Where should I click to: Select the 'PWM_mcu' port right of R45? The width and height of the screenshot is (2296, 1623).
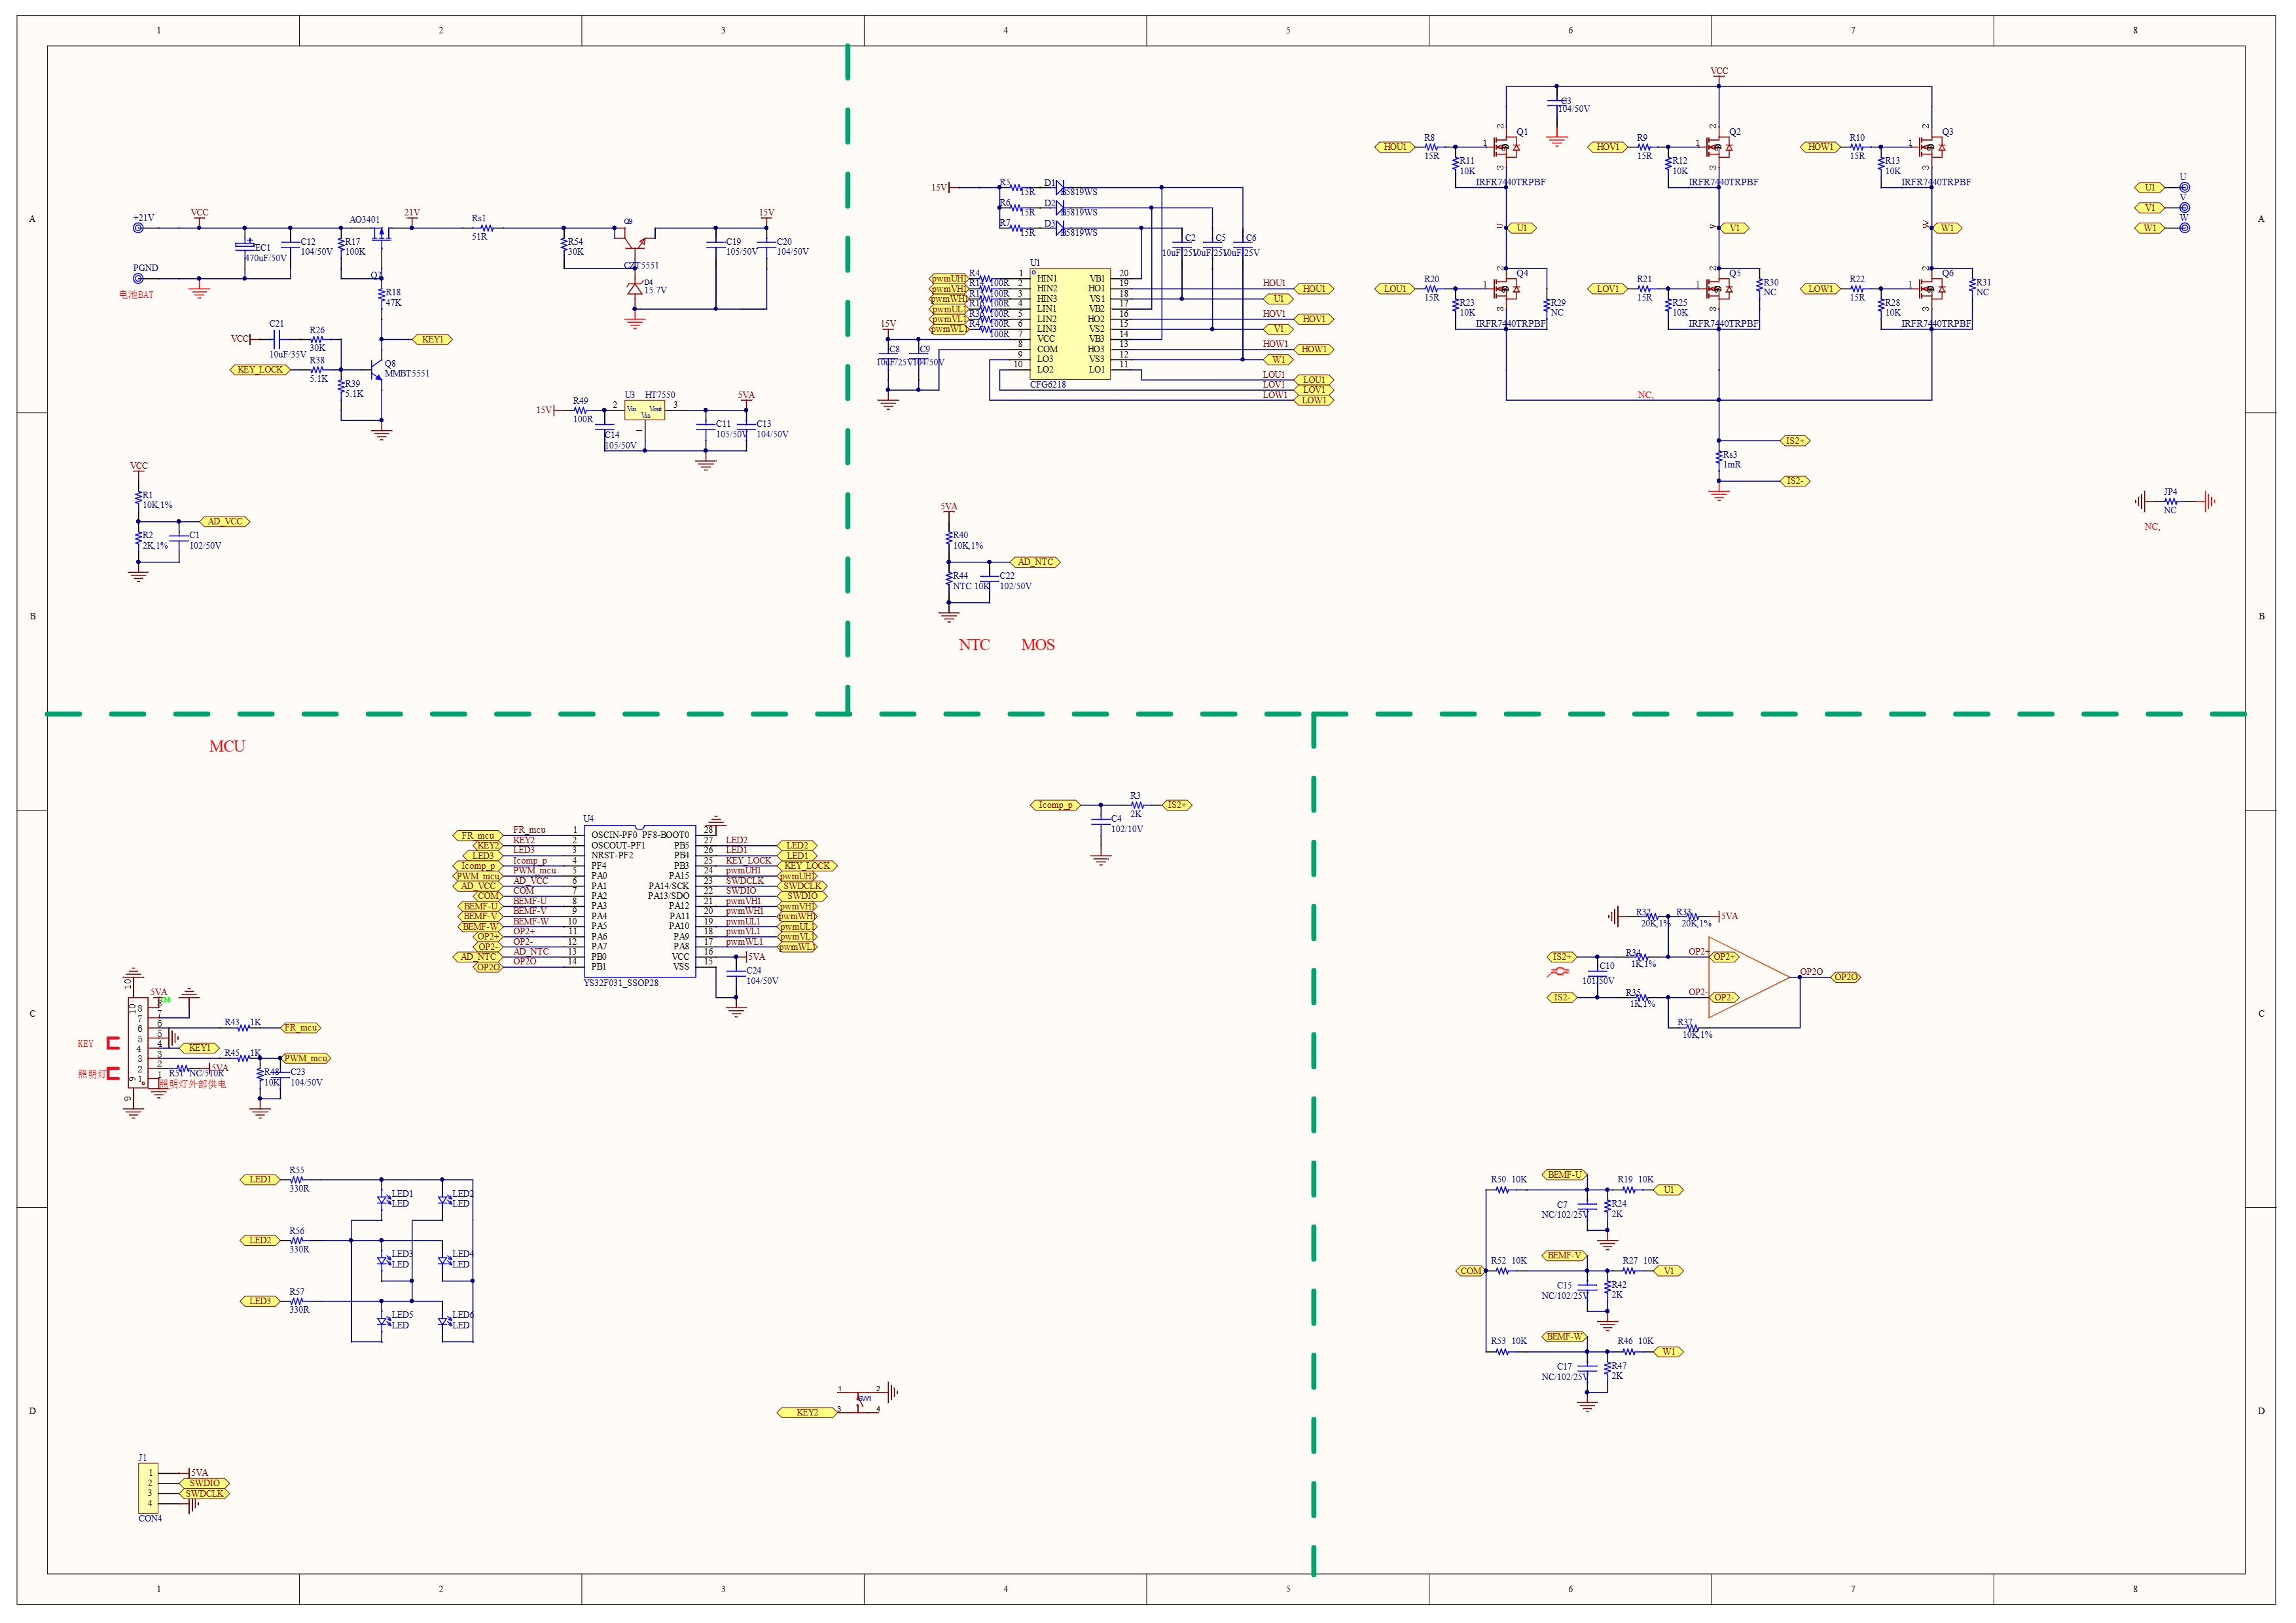pos(306,1058)
